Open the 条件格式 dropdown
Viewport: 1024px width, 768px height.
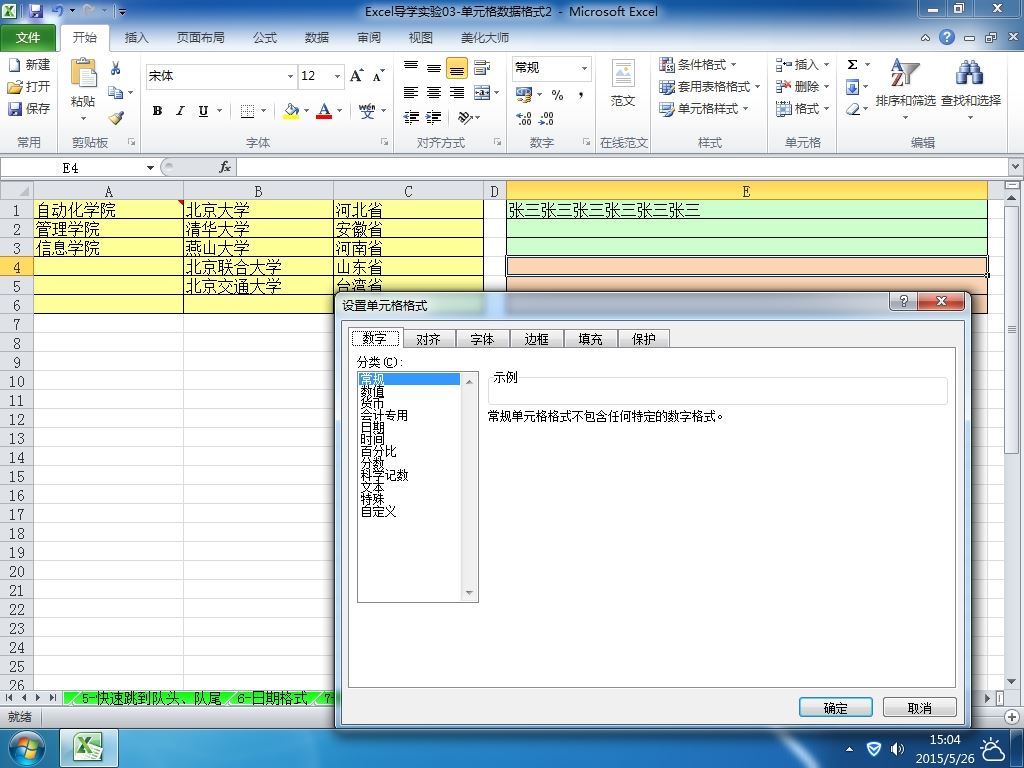pos(697,64)
